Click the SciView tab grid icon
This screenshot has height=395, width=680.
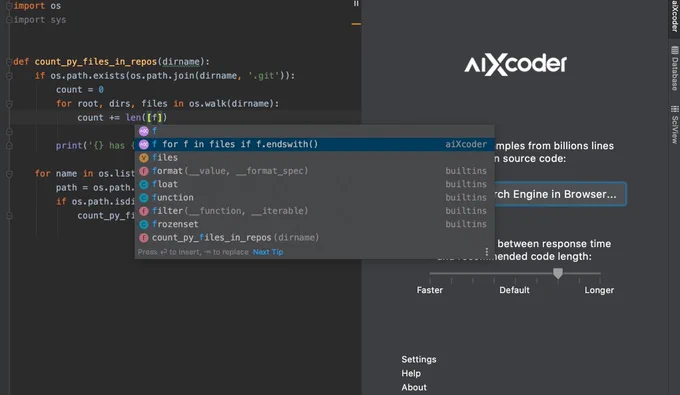point(674,109)
